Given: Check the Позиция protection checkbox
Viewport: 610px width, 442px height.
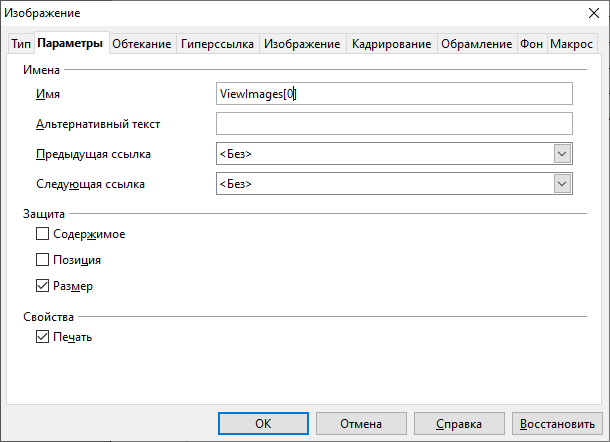Looking at the screenshot, I should pos(42,260).
